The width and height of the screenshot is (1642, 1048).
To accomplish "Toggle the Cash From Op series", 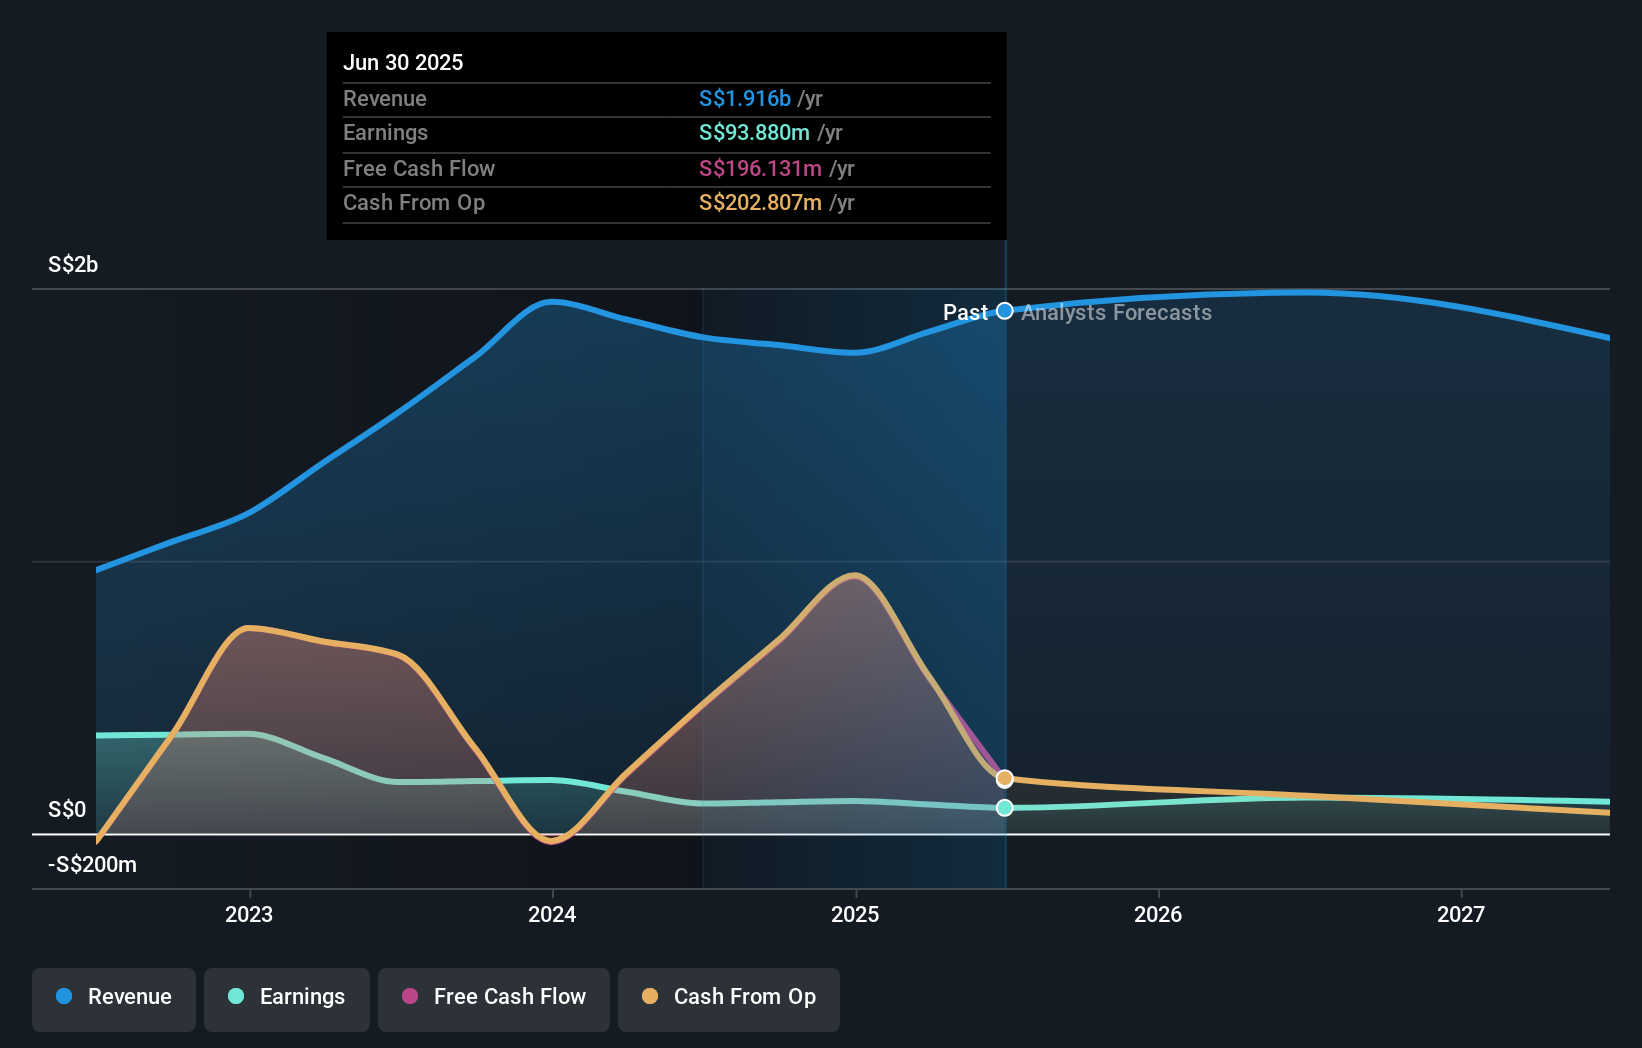I will (x=728, y=999).
